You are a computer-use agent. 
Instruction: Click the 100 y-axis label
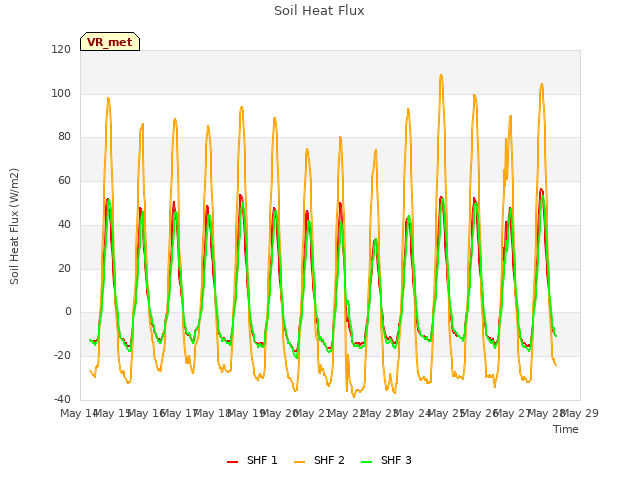pyautogui.click(x=61, y=93)
